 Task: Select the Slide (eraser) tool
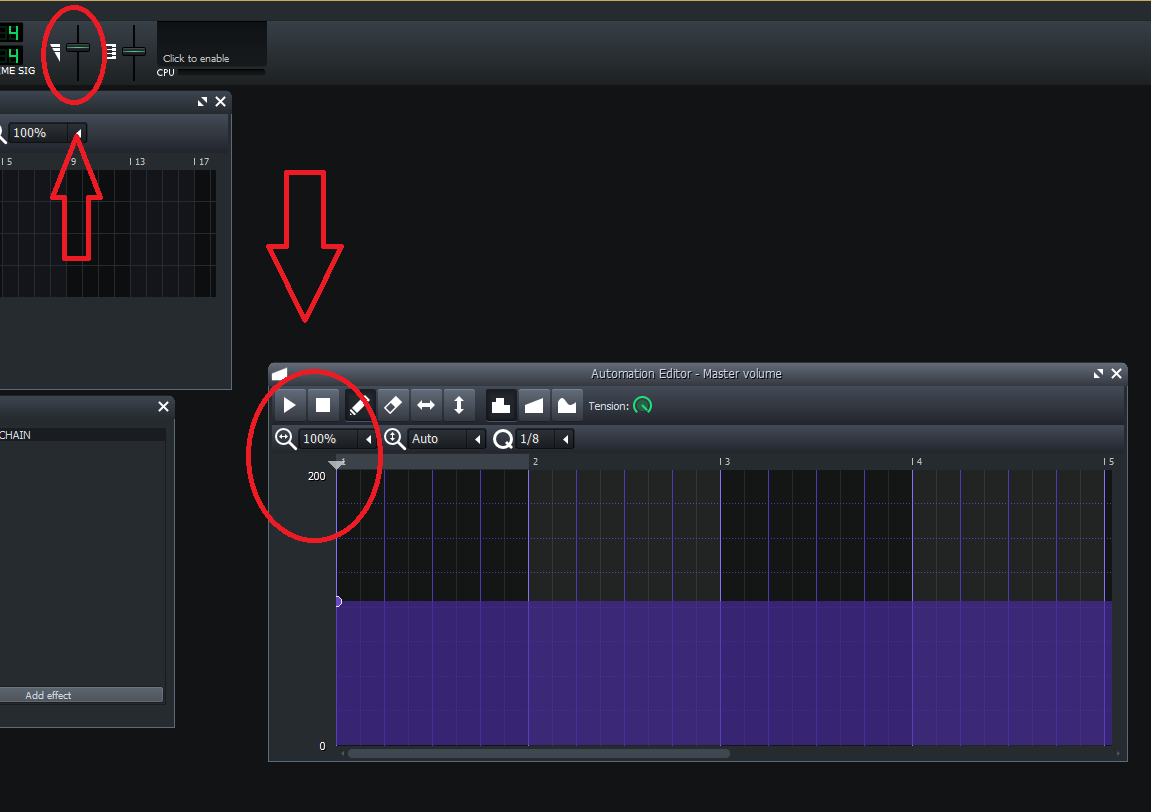click(x=393, y=404)
